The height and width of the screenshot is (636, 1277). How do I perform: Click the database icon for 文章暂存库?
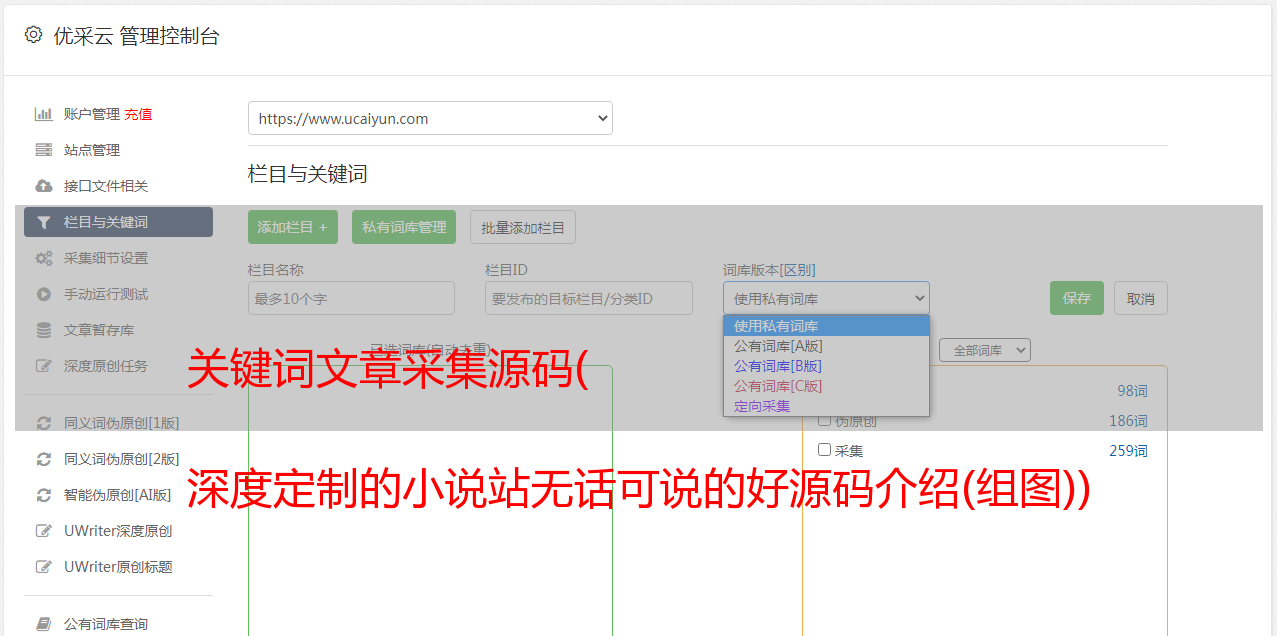tap(43, 330)
